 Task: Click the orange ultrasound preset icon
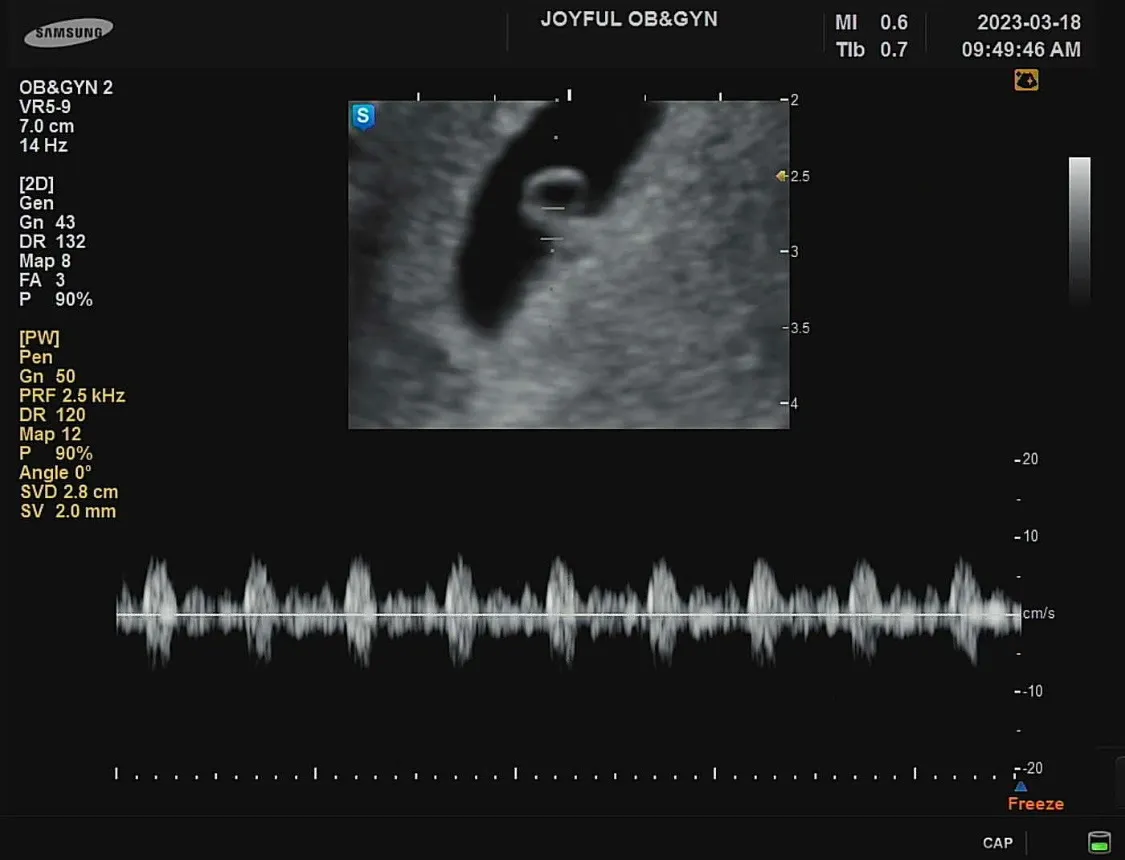1026,80
